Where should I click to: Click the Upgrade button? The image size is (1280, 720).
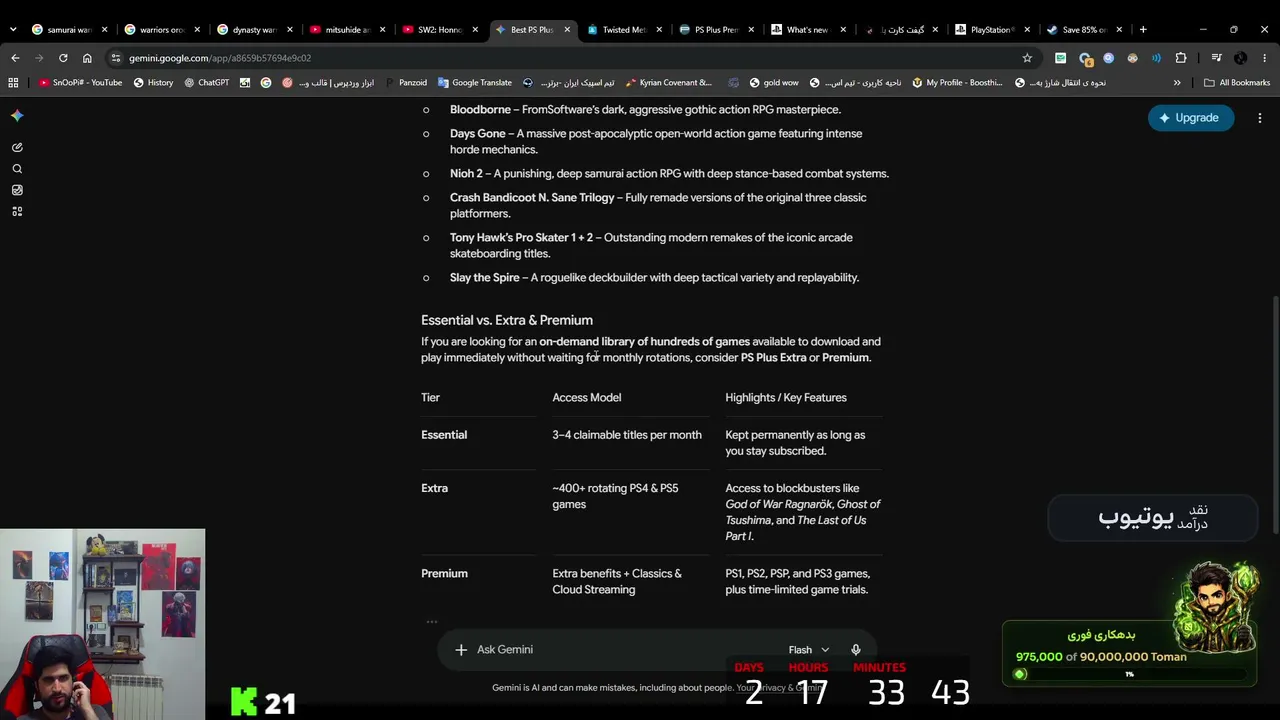[1190, 118]
